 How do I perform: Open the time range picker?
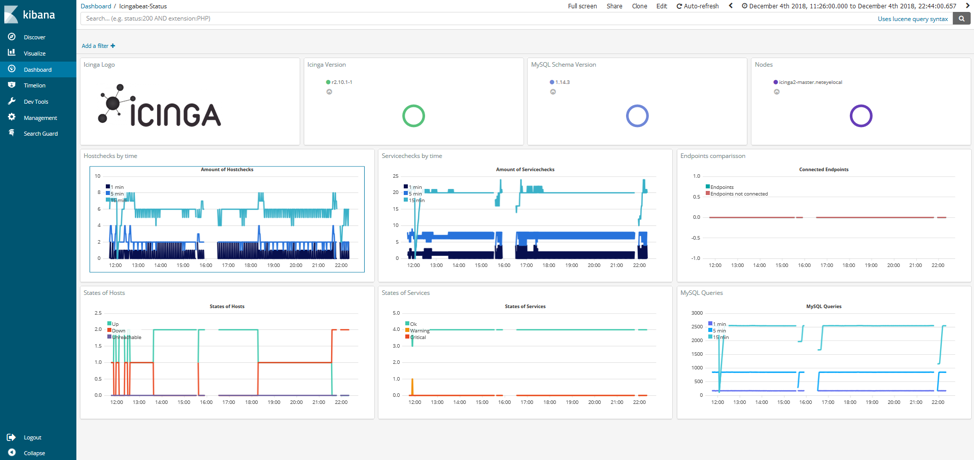coord(849,6)
